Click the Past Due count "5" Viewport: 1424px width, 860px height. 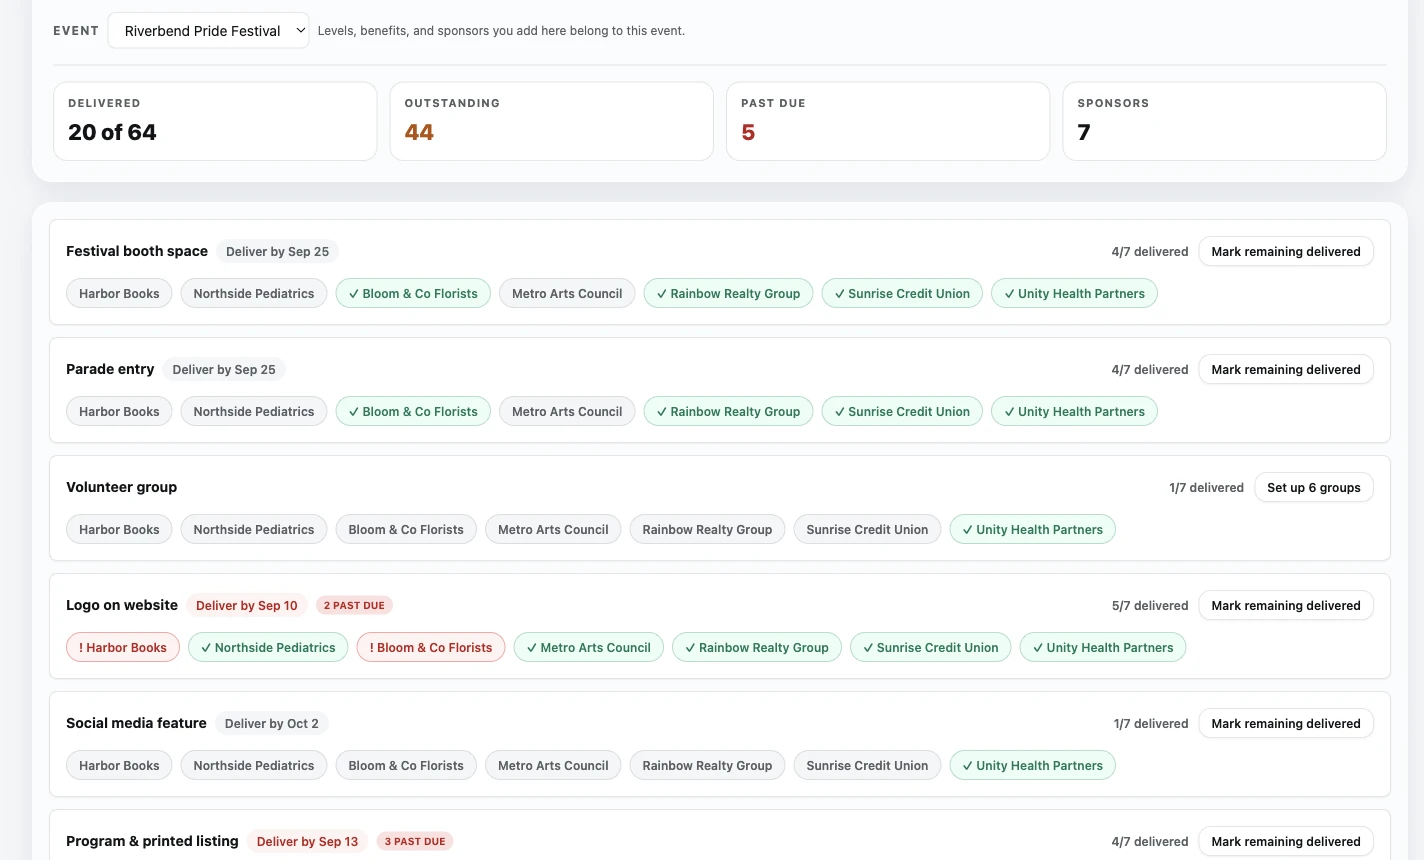[x=748, y=132]
